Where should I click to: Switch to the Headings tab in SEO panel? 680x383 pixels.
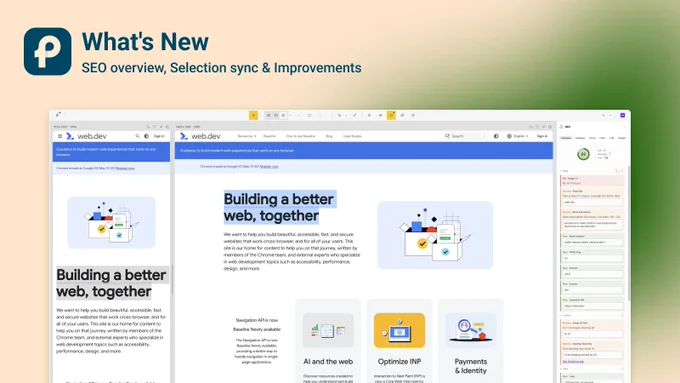coord(580,138)
